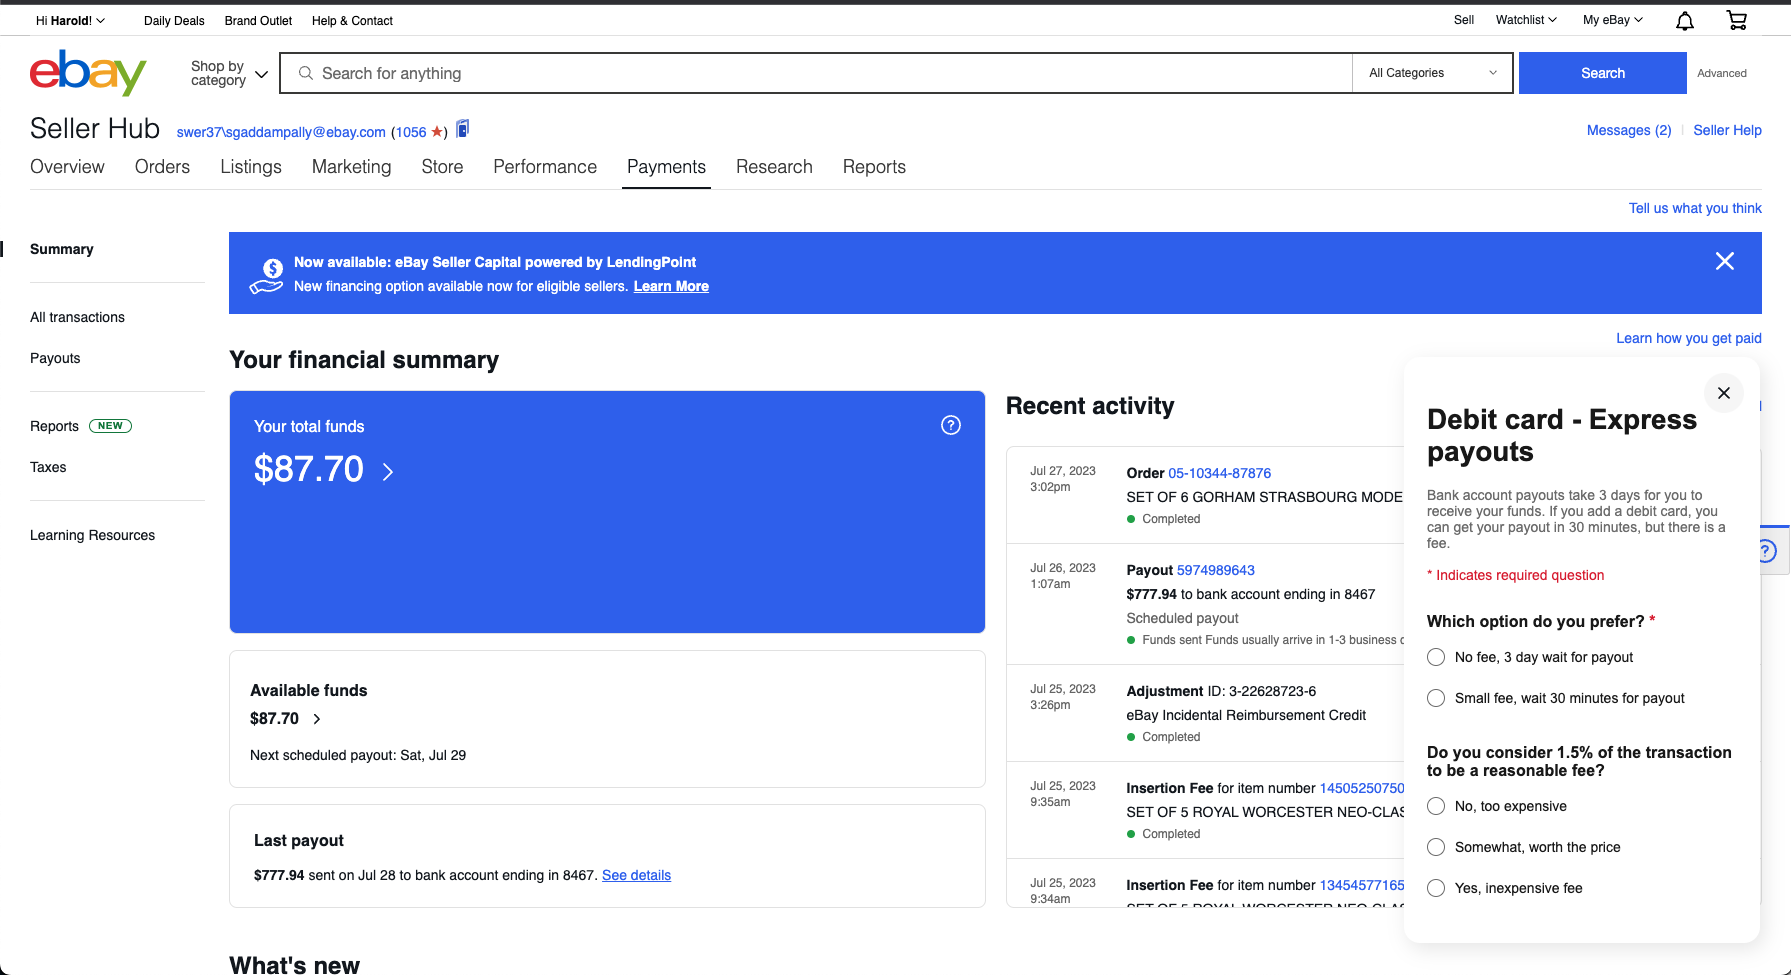Click the Advanced search link

(1722, 73)
